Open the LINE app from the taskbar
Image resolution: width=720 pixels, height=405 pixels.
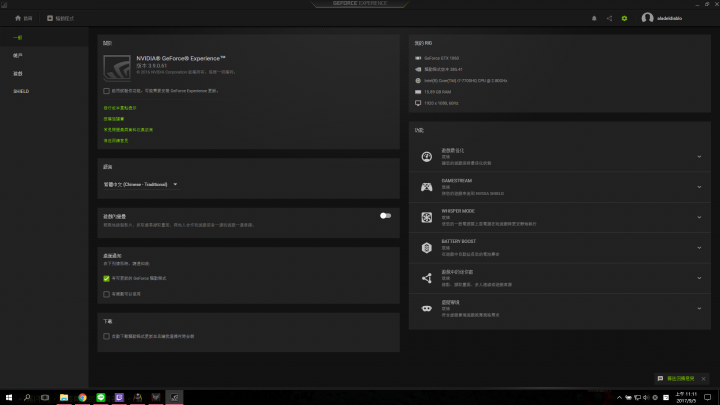click(101, 398)
